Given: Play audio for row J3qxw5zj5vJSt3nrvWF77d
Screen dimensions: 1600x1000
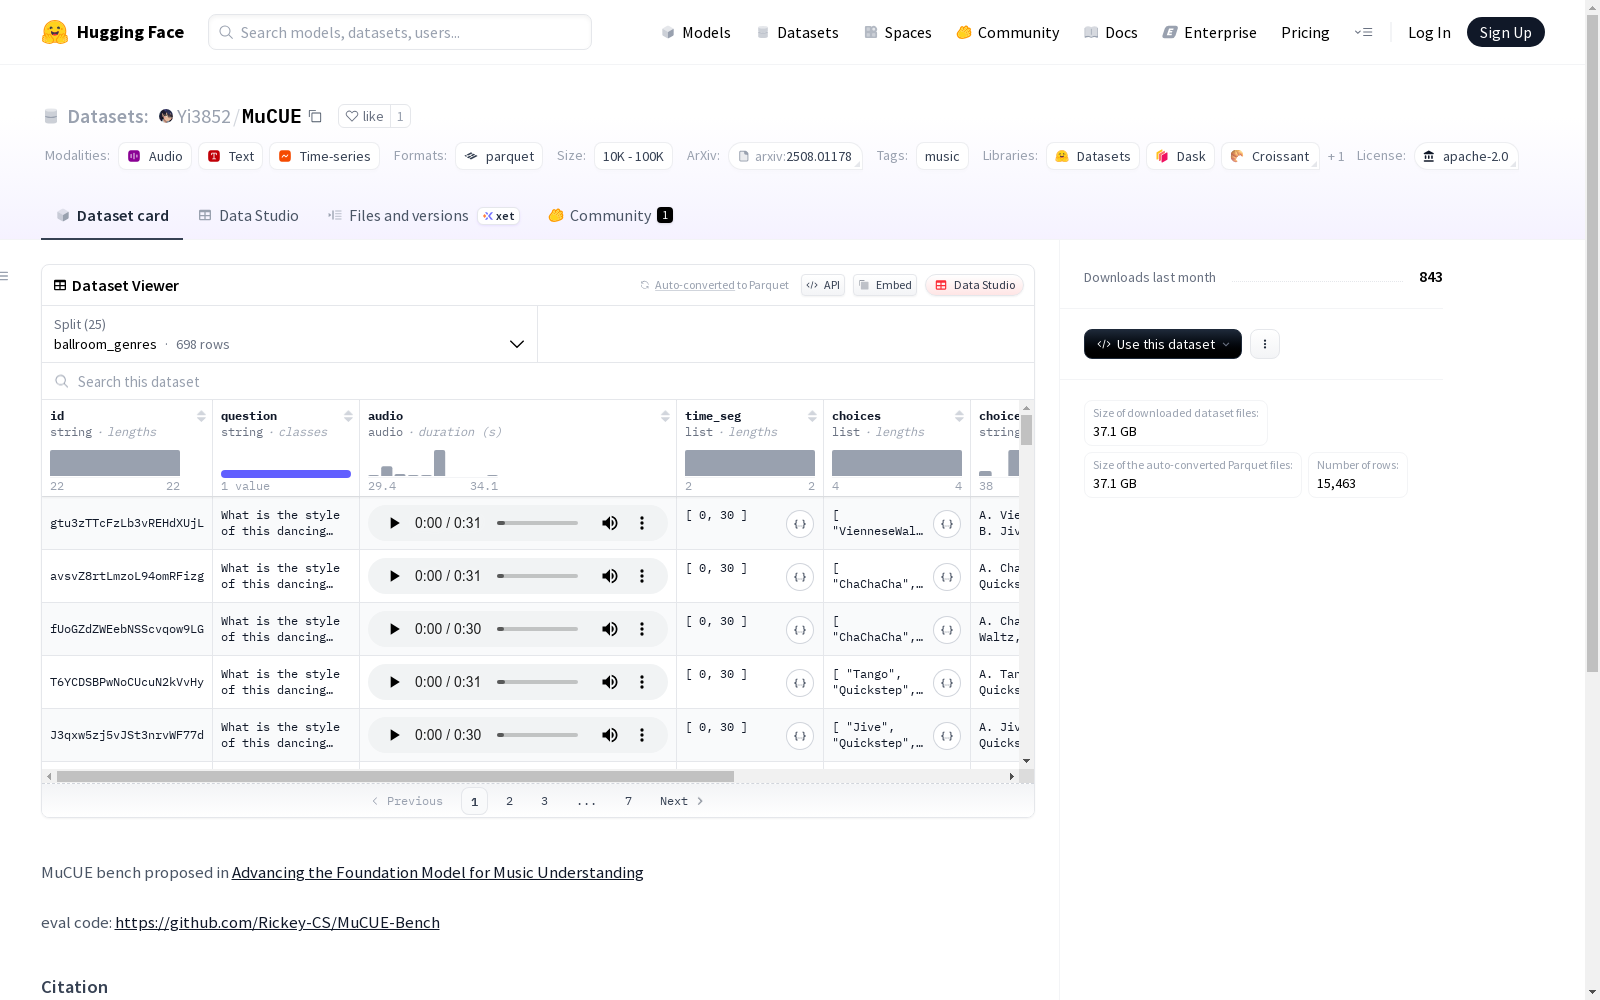Looking at the screenshot, I should click(x=394, y=735).
